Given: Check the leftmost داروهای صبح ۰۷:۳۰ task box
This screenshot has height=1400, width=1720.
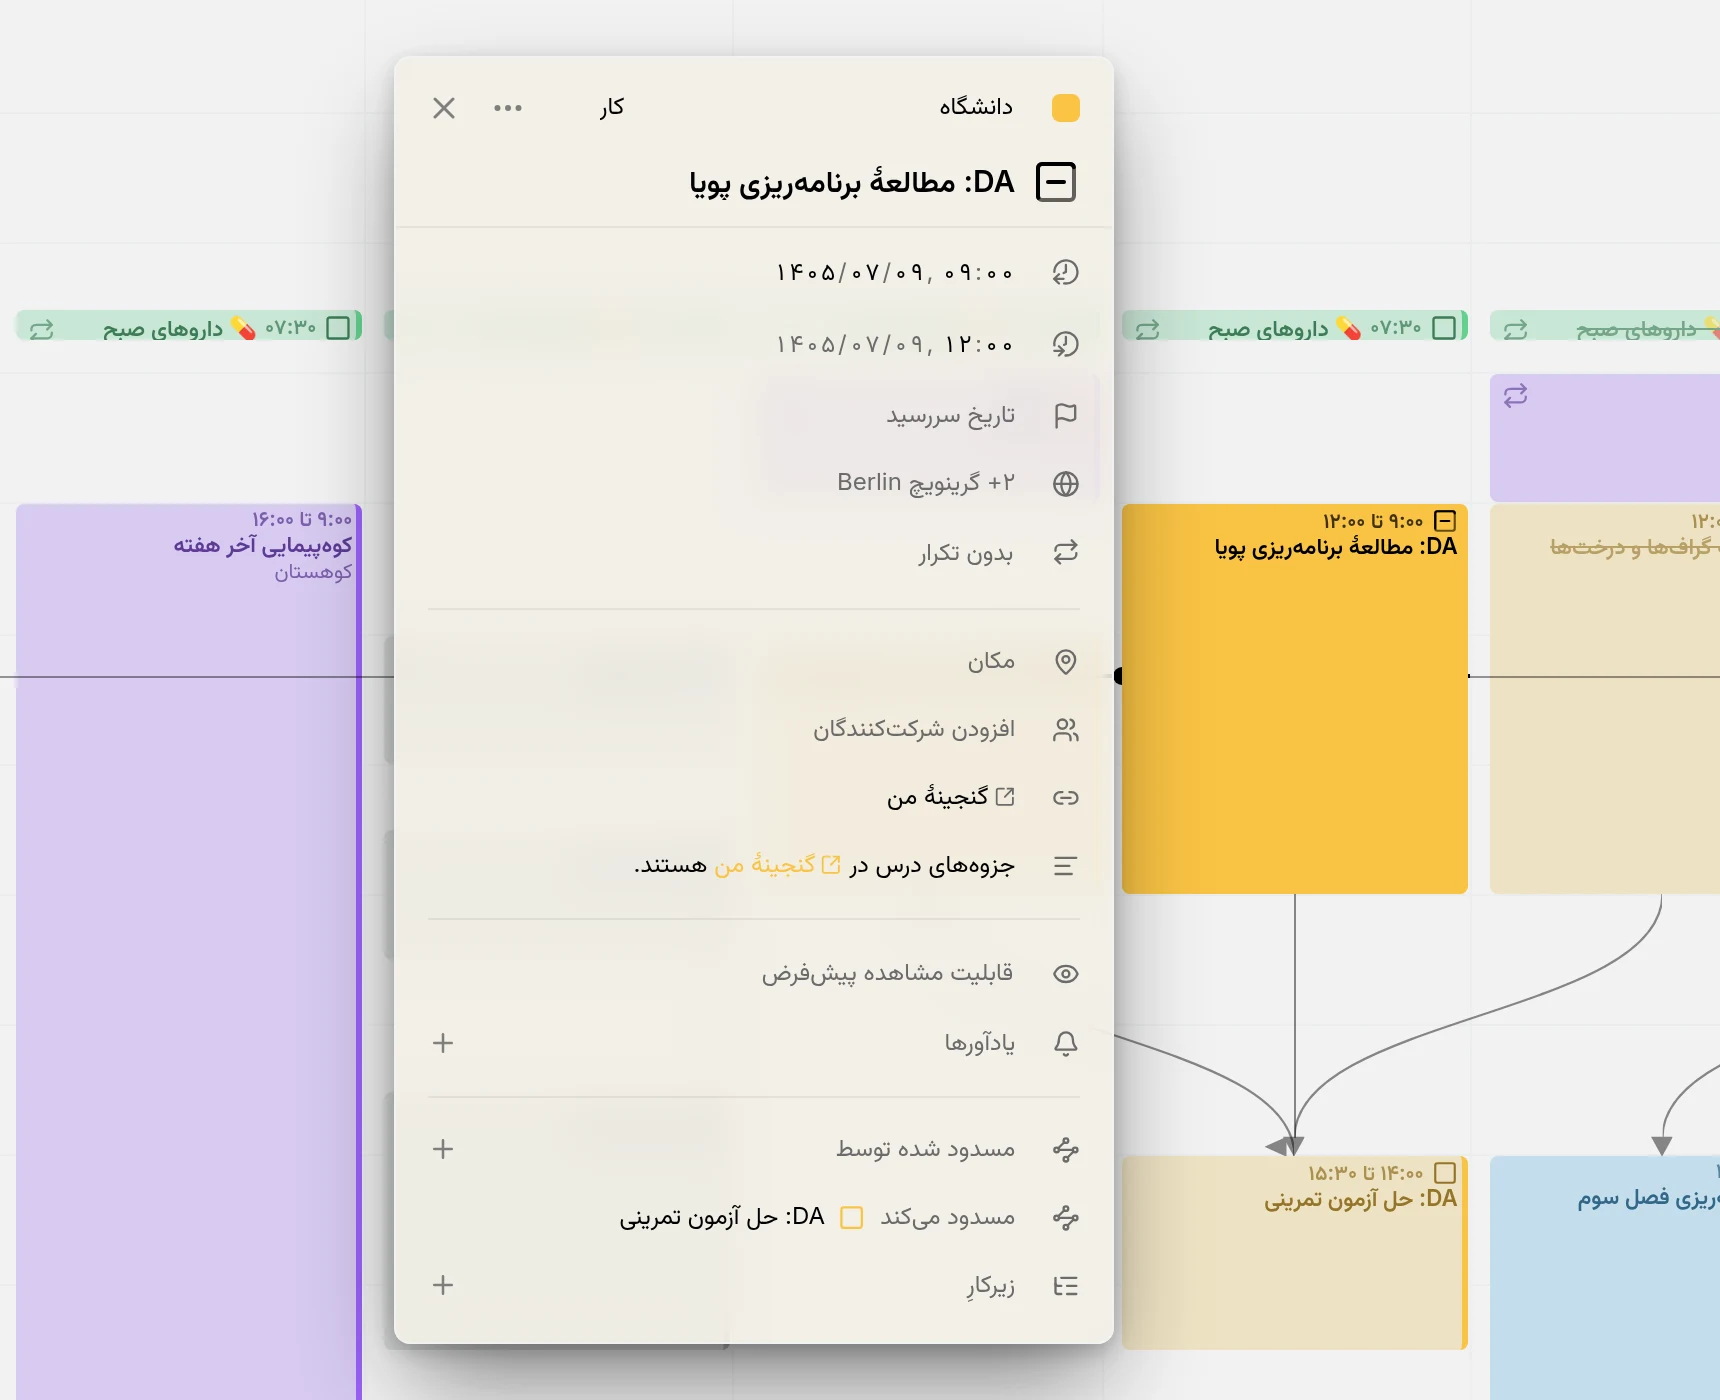Looking at the screenshot, I should point(339,328).
